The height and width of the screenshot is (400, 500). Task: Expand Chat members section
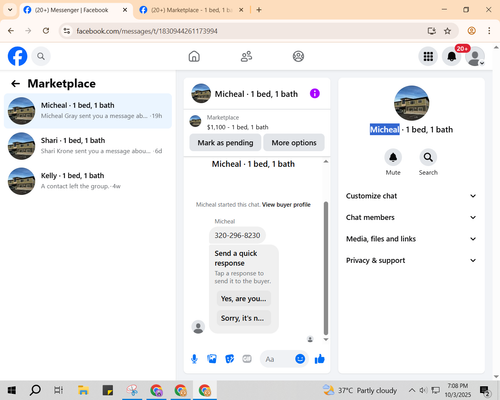(x=411, y=217)
